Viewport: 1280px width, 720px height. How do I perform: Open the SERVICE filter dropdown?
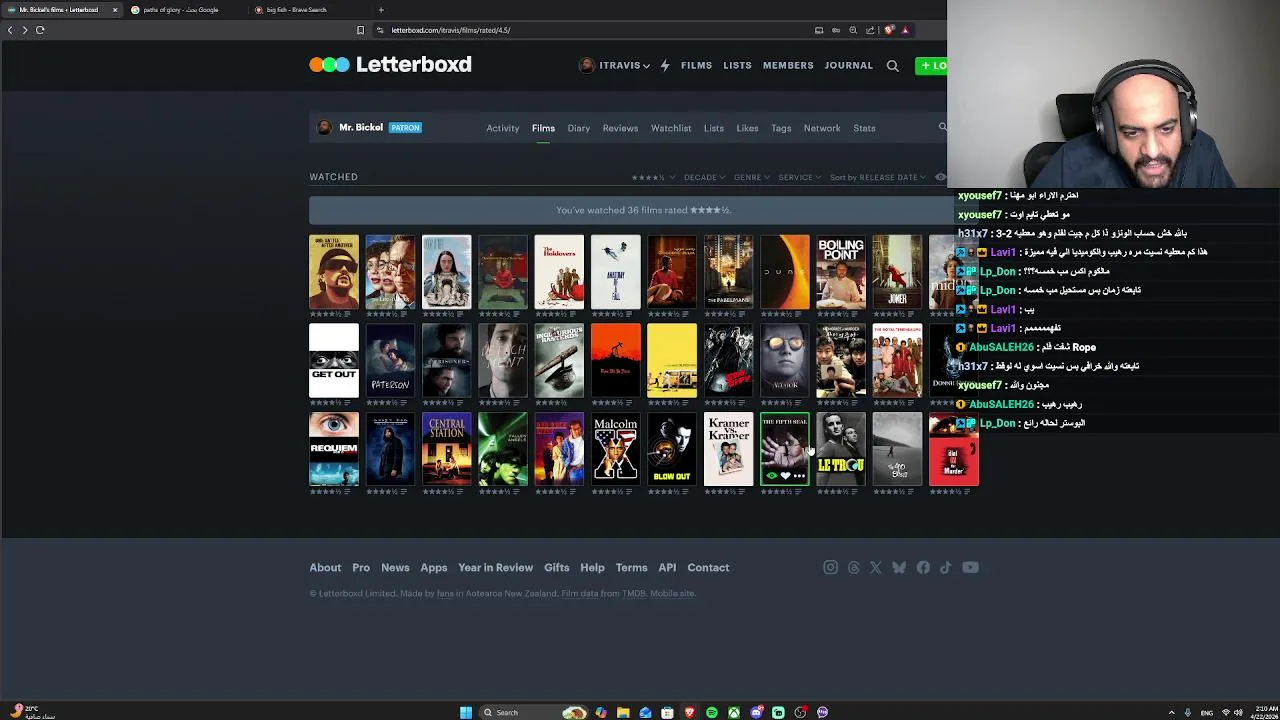click(x=800, y=177)
